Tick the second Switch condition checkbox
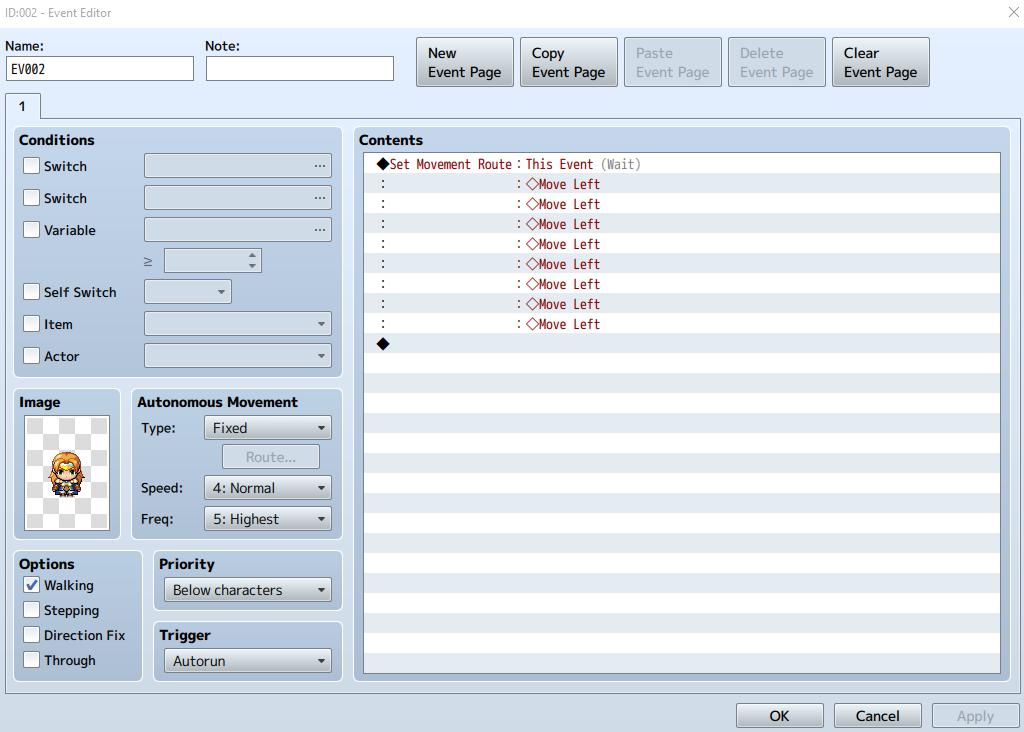 pyautogui.click(x=31, y=197)
